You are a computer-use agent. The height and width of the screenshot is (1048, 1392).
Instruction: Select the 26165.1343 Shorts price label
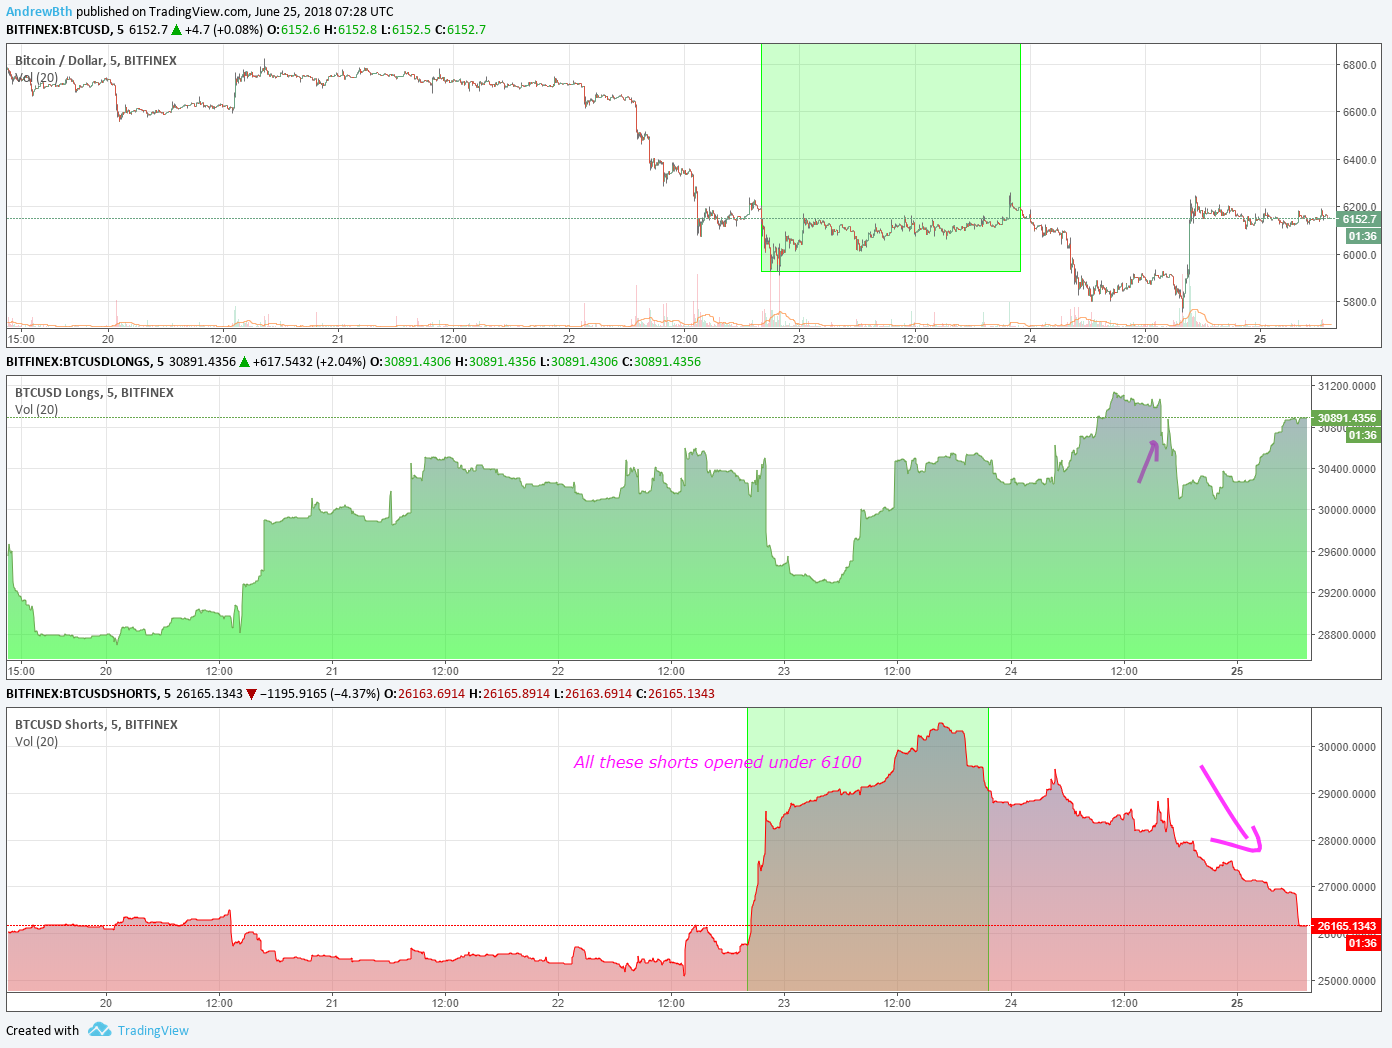click(1346, 926)
